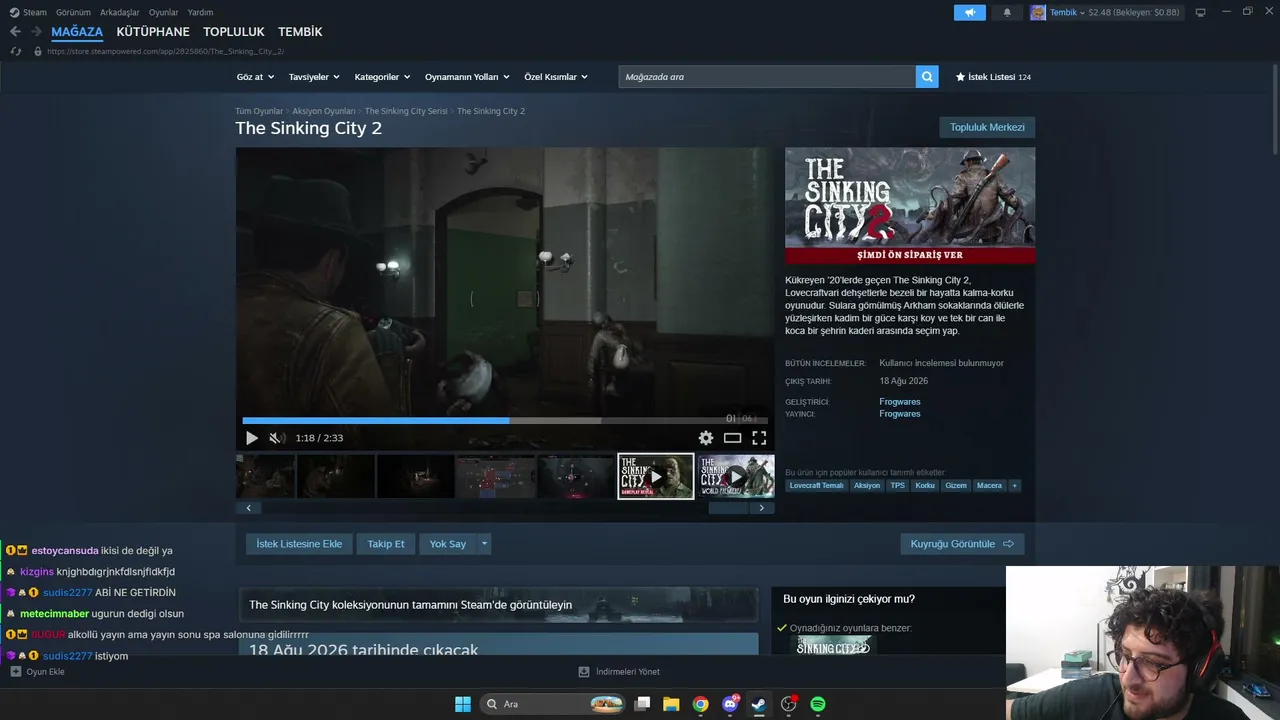The image size is (1280, 720).
Task: Switch to Big Picture mode monitor icon
Action: (1200, 13)
